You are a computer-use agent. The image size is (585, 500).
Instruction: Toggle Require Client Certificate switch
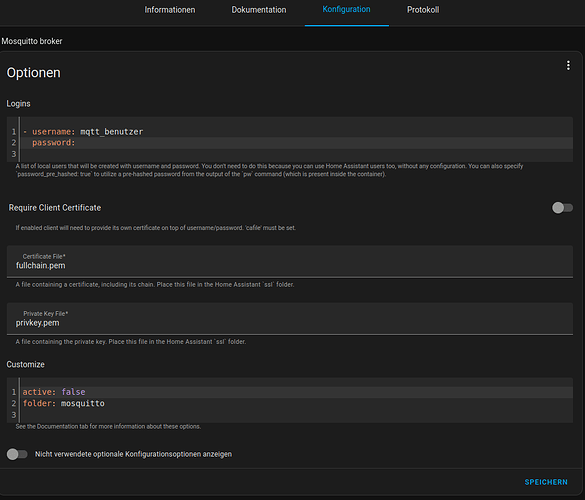[x=562, y=208]
